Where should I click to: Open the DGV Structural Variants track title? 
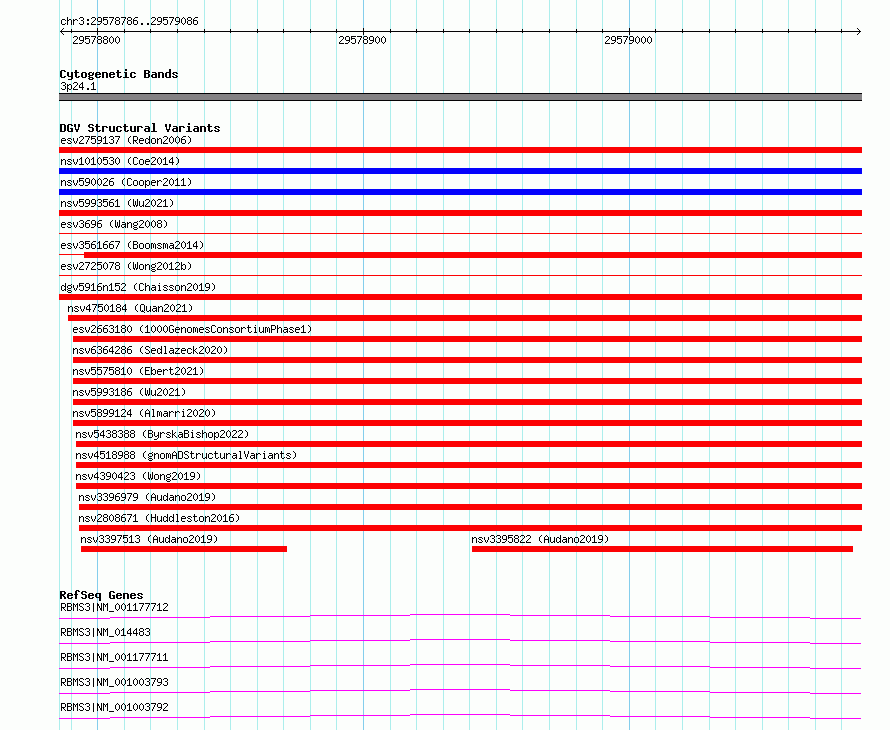[140, 128]
